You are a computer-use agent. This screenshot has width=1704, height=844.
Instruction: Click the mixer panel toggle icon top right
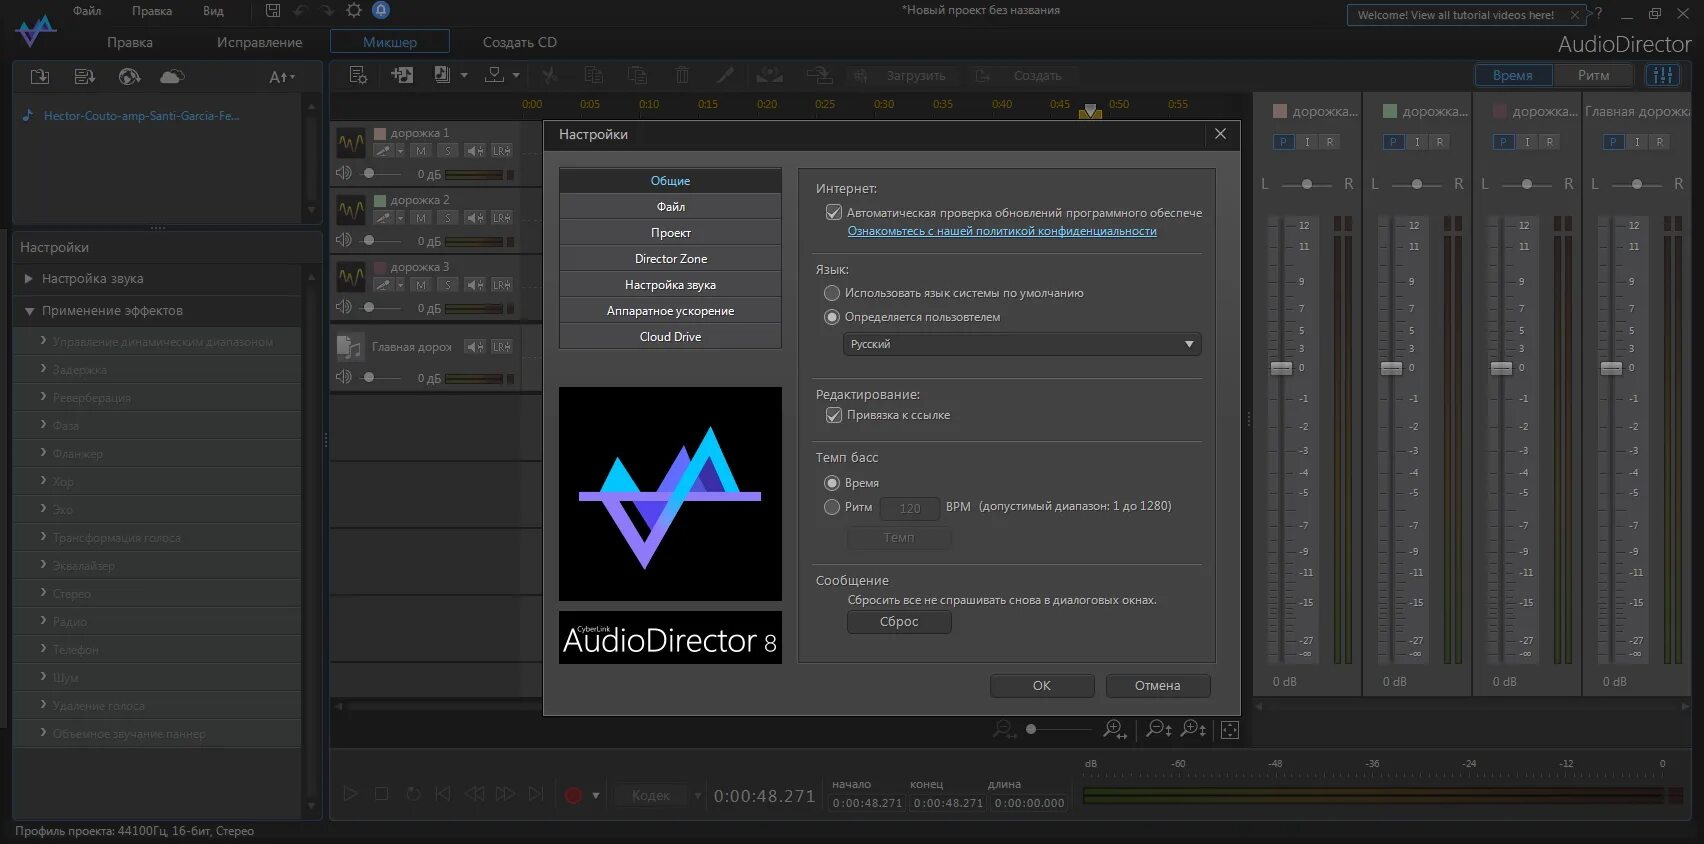(x=1663, y=75)
